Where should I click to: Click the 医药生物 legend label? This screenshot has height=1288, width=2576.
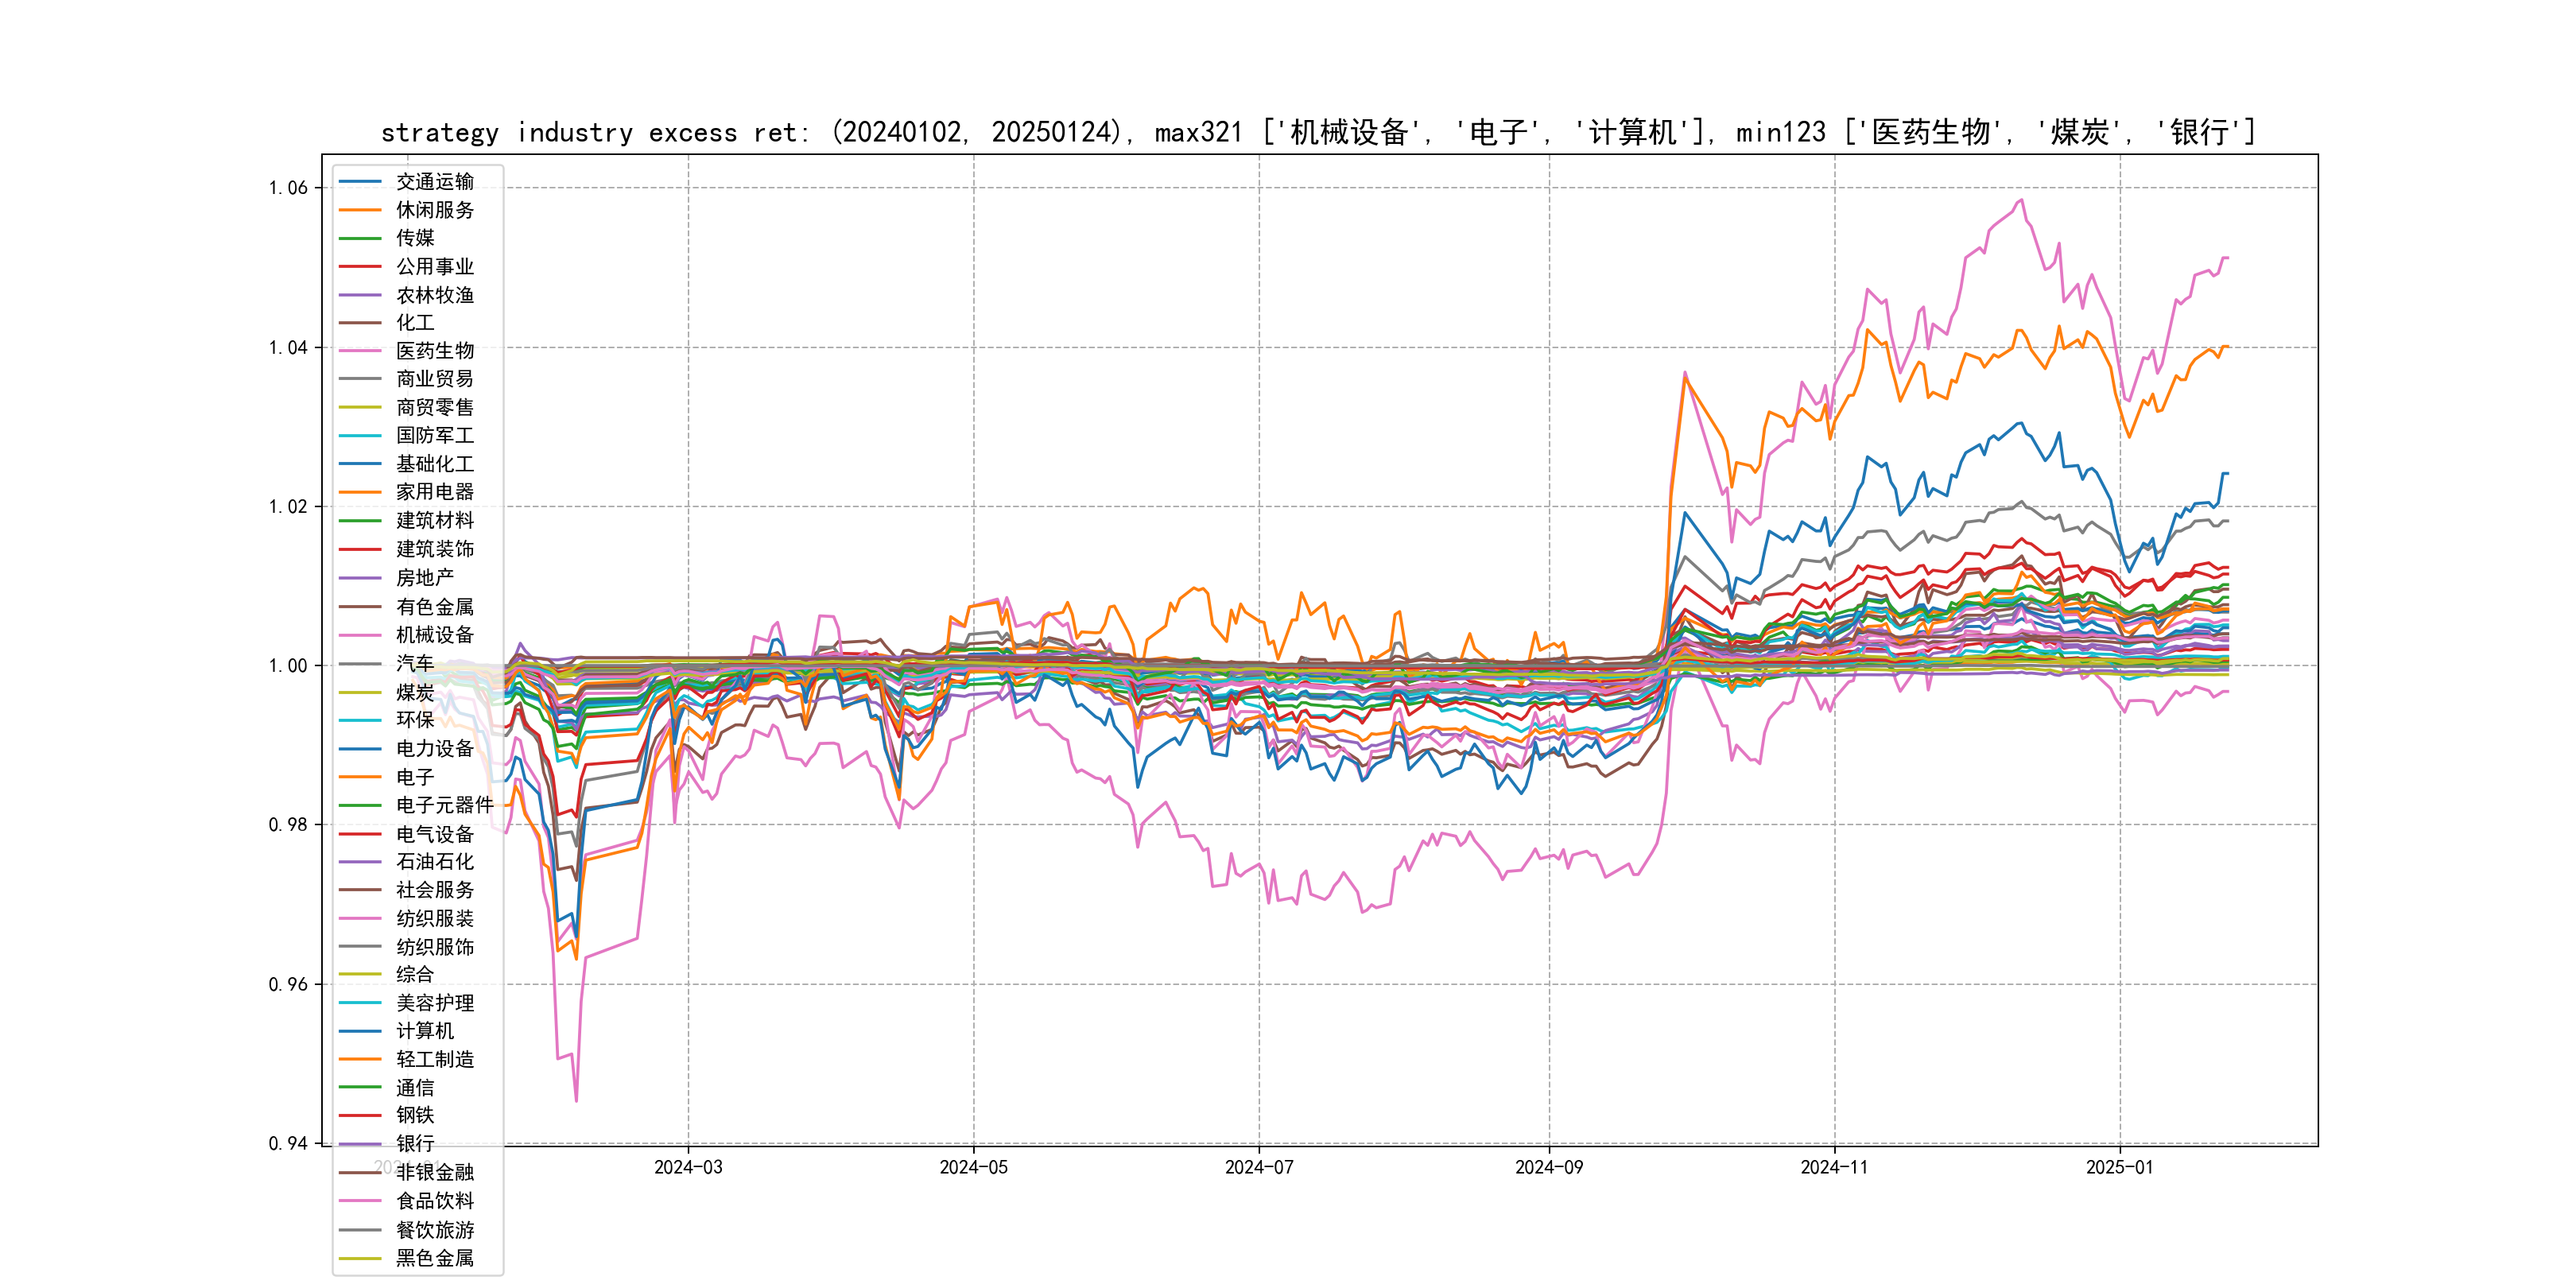point(435,351)
